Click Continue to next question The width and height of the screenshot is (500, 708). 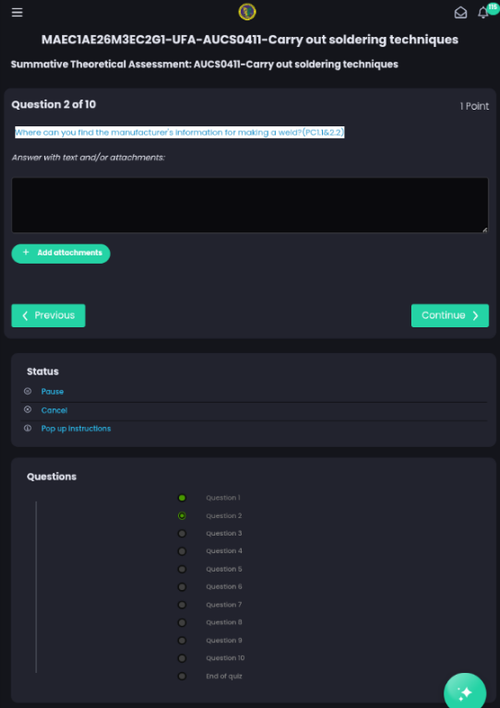(x=450, y=315)
